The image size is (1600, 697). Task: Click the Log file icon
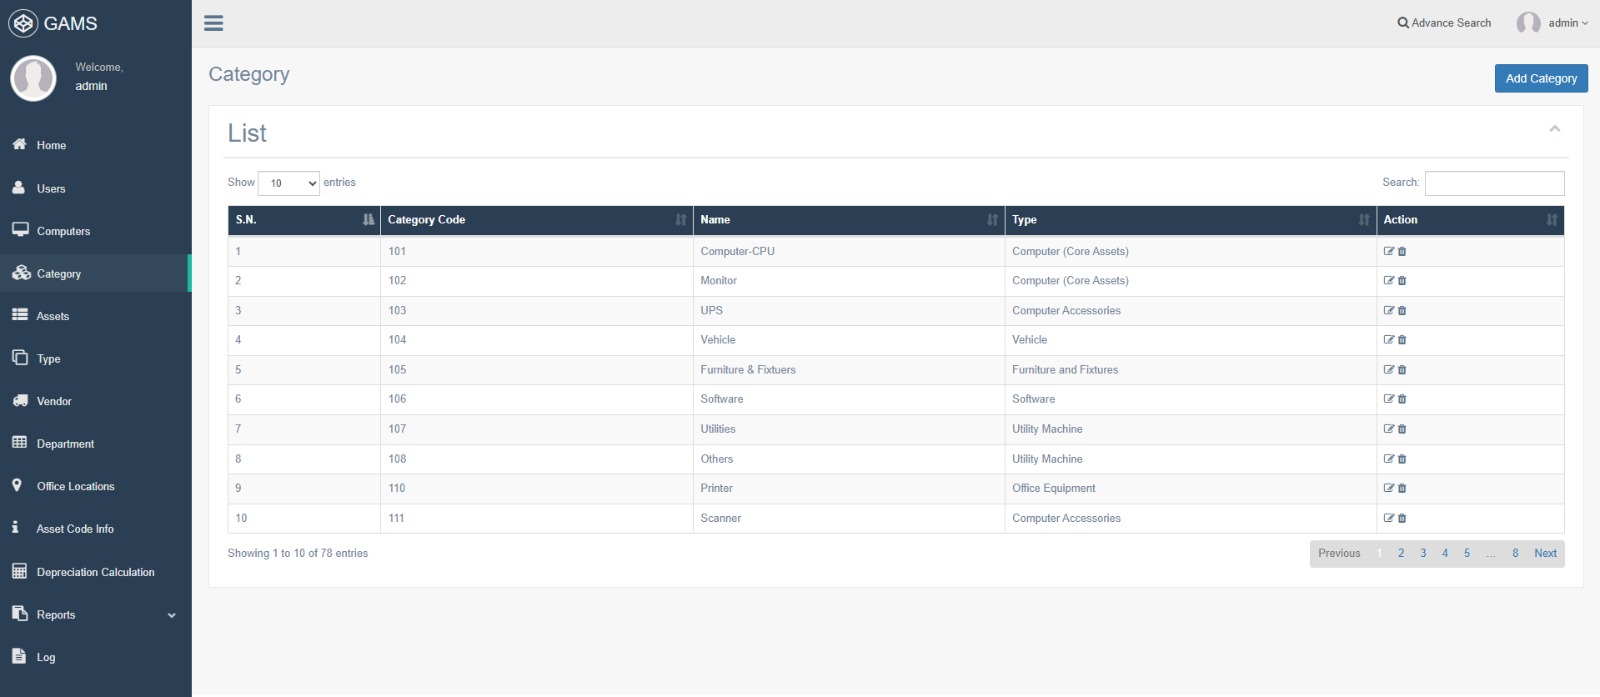coord(18,656)
